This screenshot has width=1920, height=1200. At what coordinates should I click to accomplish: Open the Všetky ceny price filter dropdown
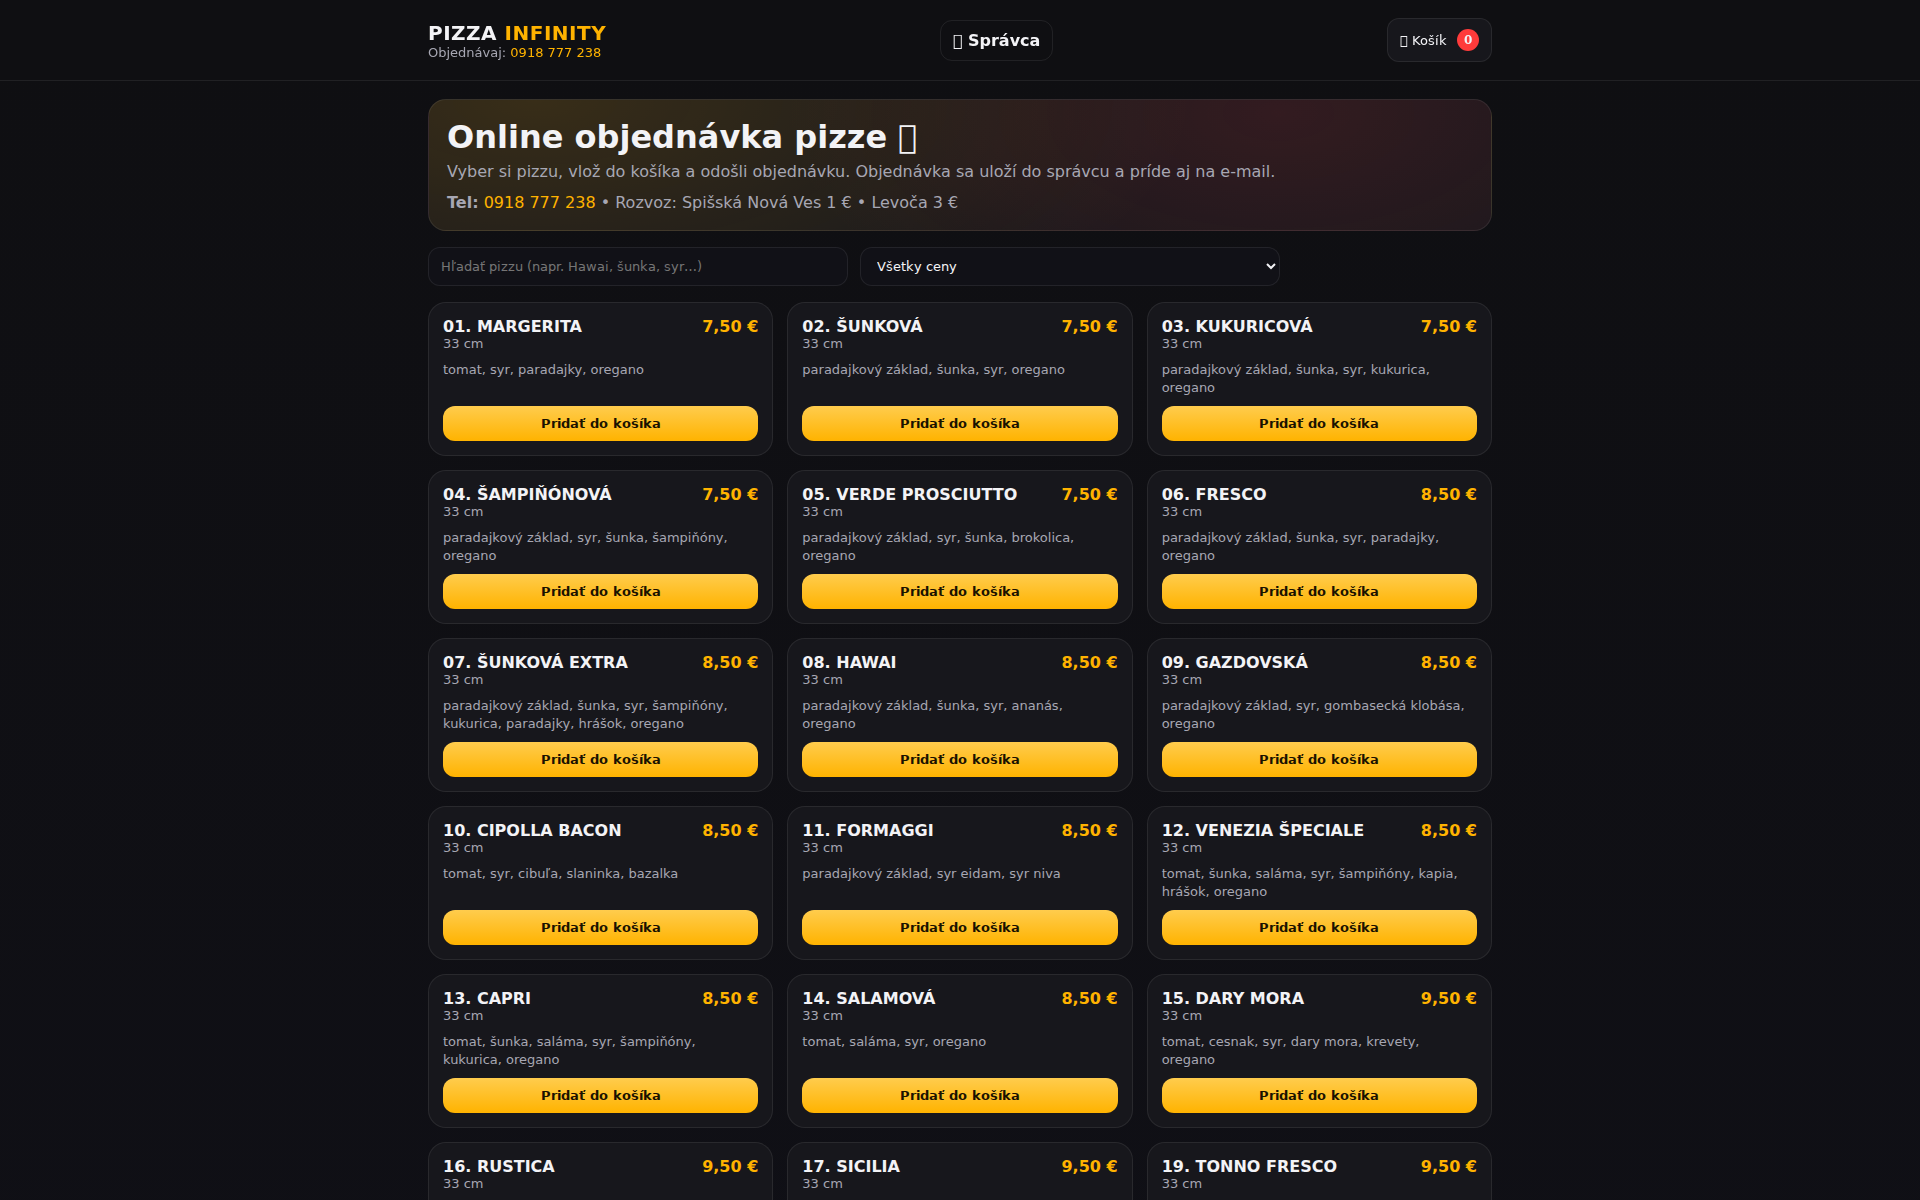pos(1069,266)
